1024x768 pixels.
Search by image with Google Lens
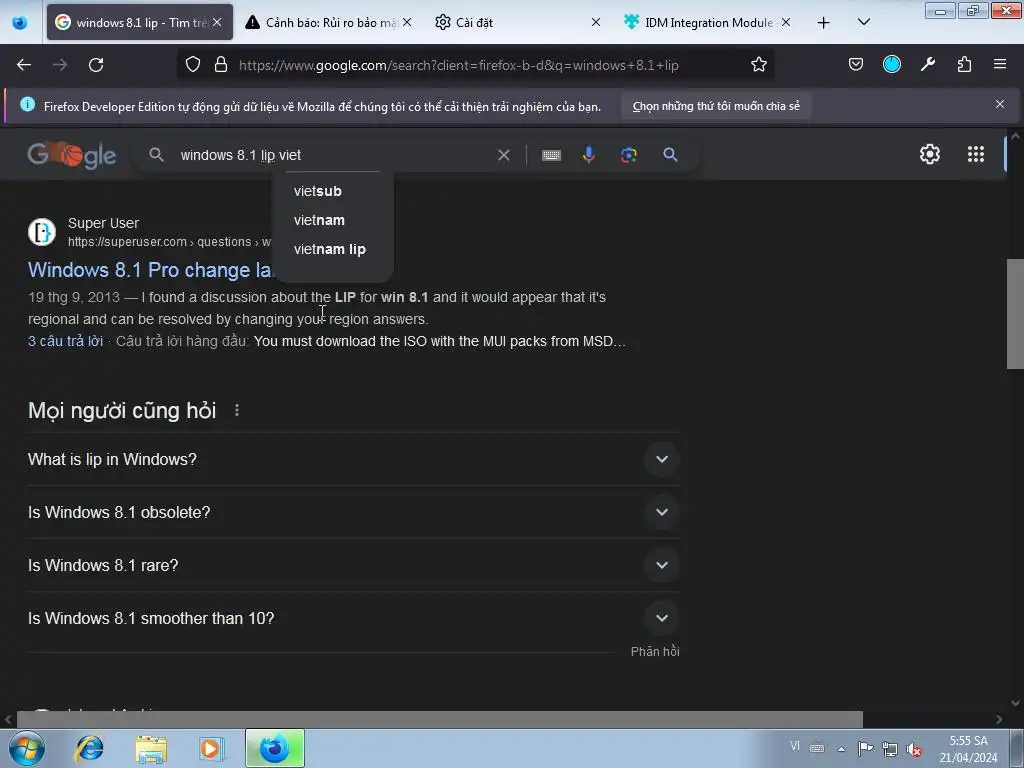point(628,155)
